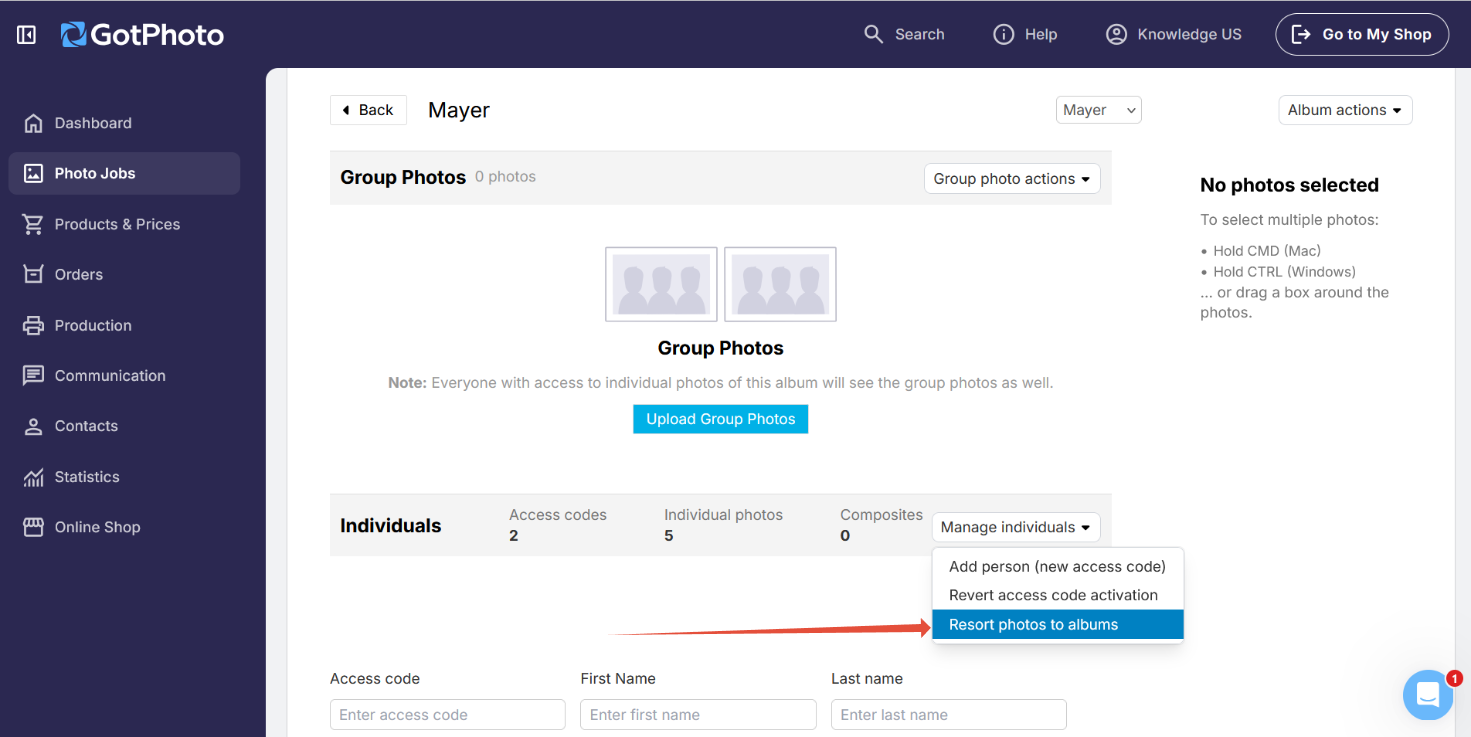Screen dimensions: 1471x737
Task: Open Dashboard in the sidebar
Action: [124, 123]
